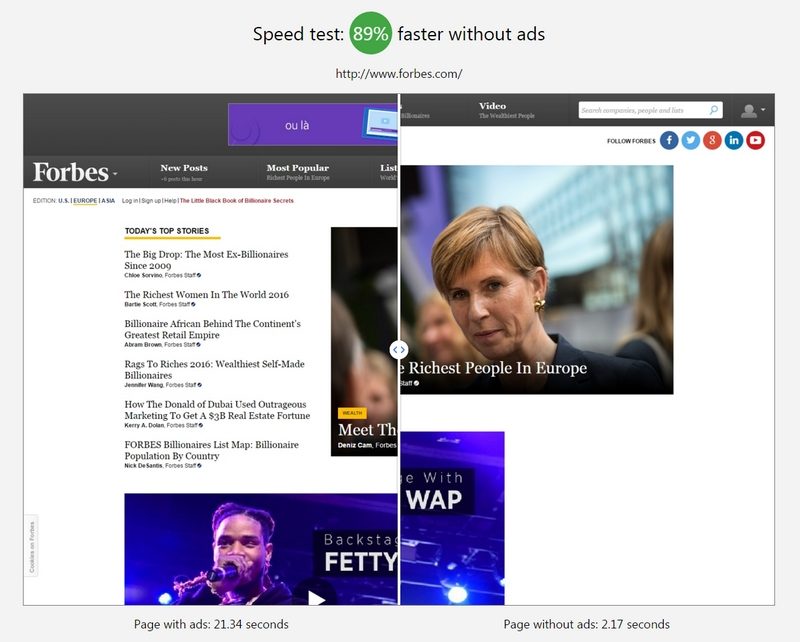800x642 pixels.
Task: Click the Help link
Action: coord(170,201)
